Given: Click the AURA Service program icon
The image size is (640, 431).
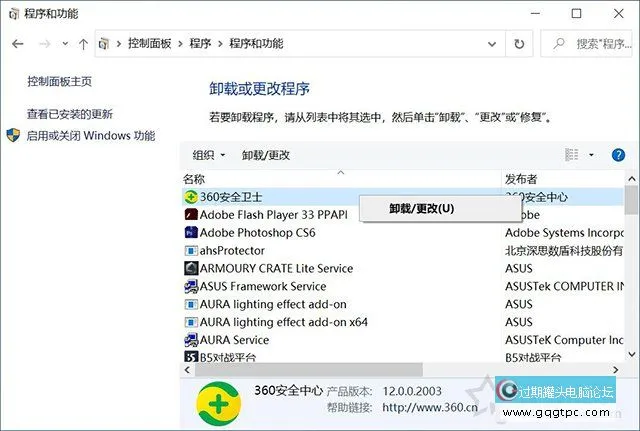Looking at the screenshot, I should pyautogui.click(x=191, y=340).
